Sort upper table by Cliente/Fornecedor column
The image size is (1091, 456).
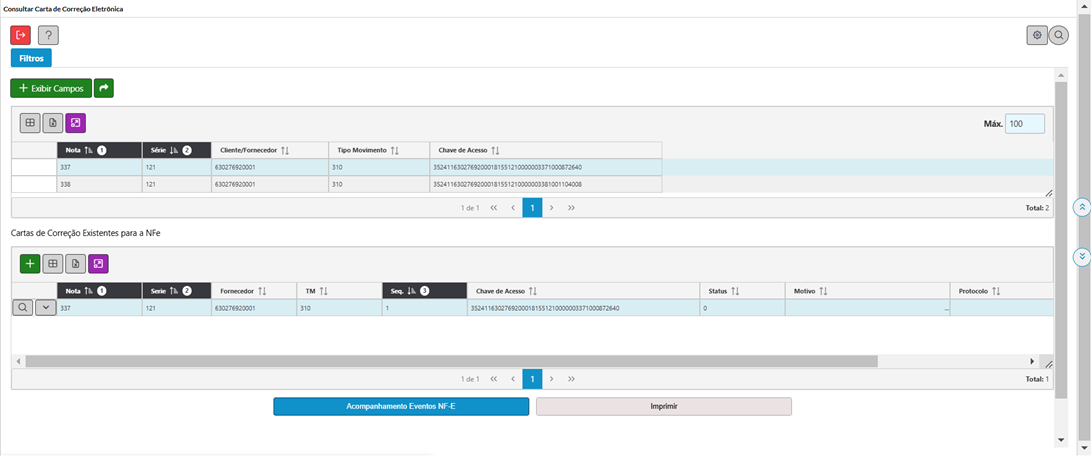[x=285, y=150]
